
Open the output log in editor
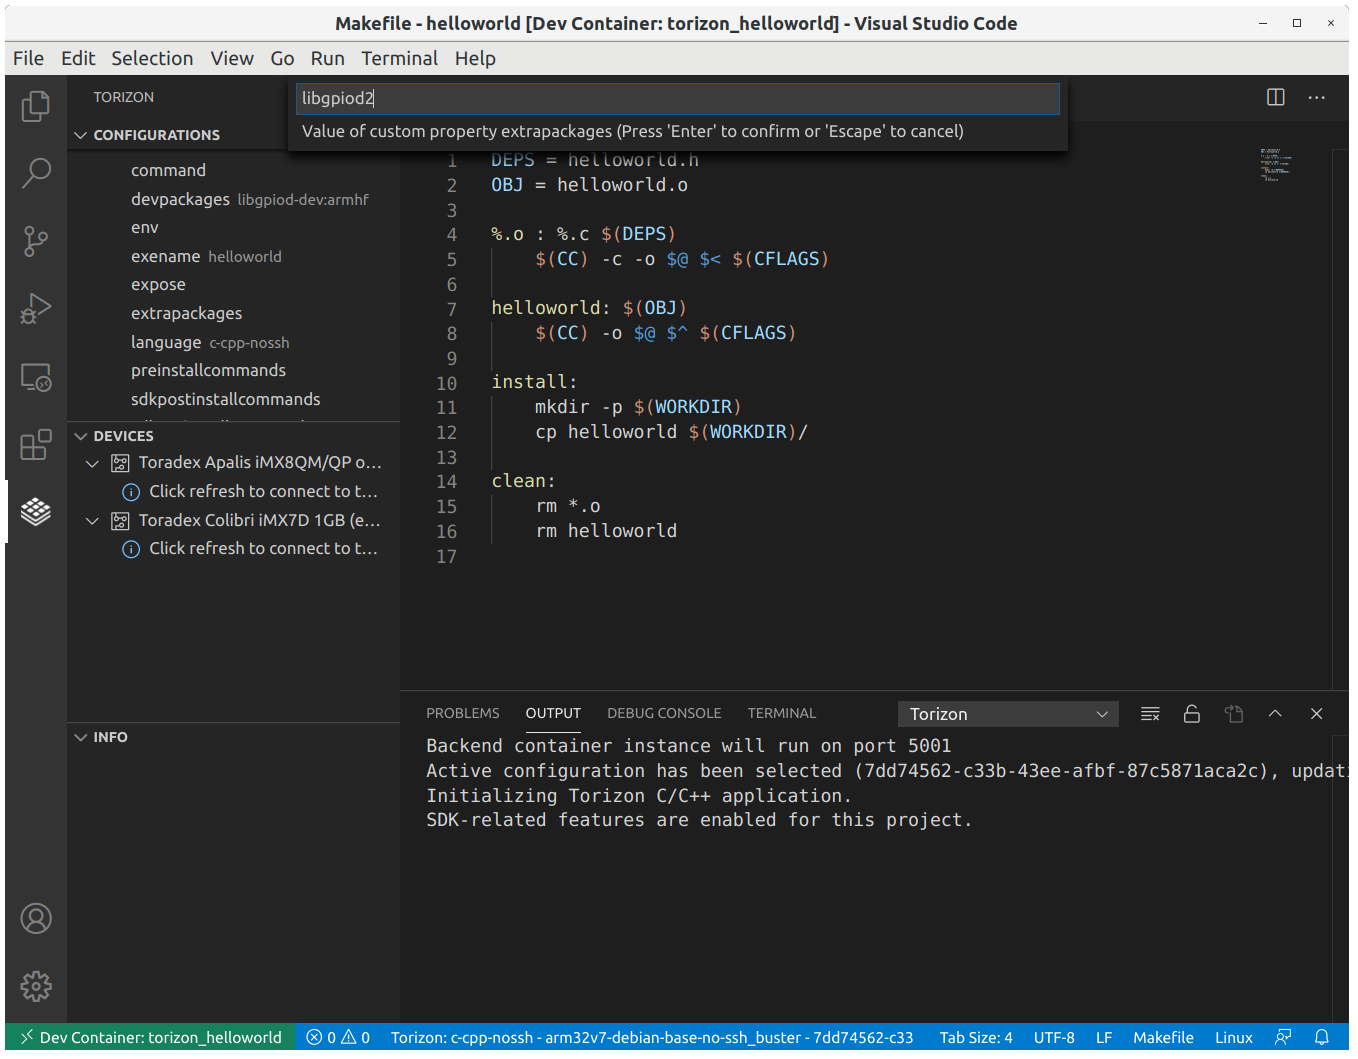coord(1234,714)
